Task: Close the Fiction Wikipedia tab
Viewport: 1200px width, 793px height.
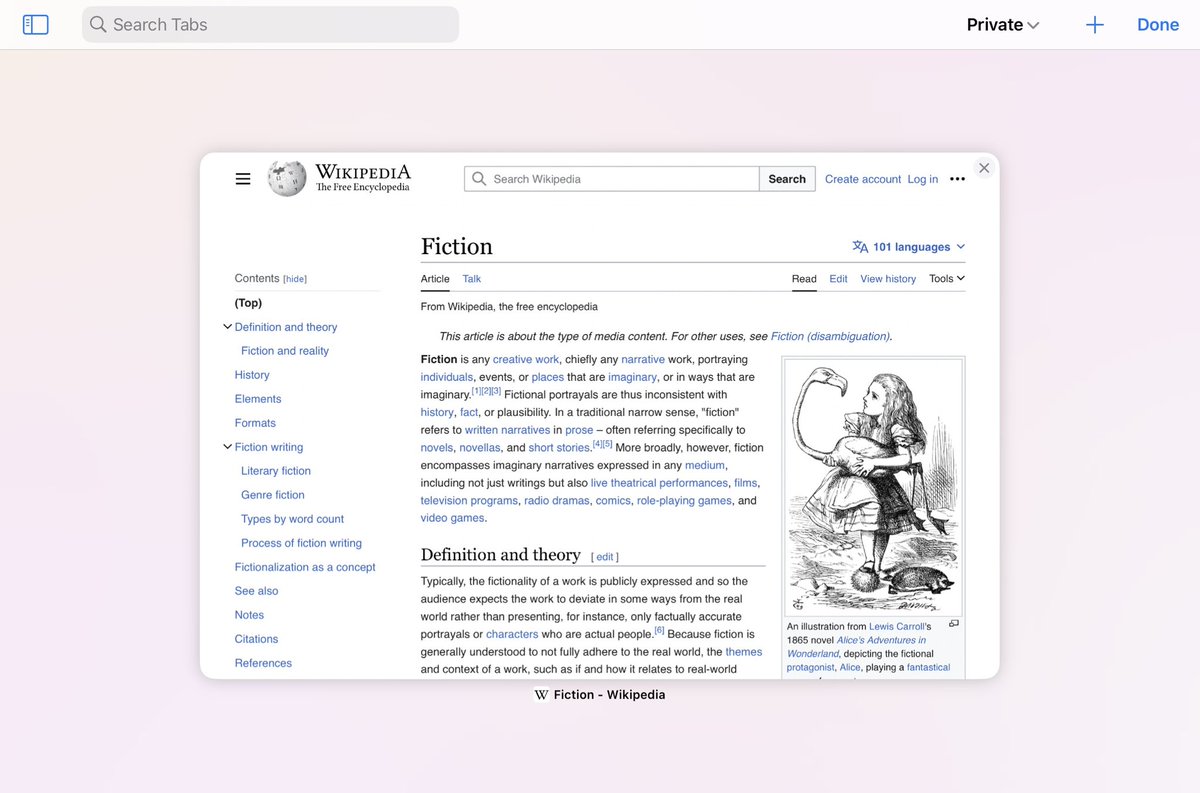Action: [x=984, y=168]
